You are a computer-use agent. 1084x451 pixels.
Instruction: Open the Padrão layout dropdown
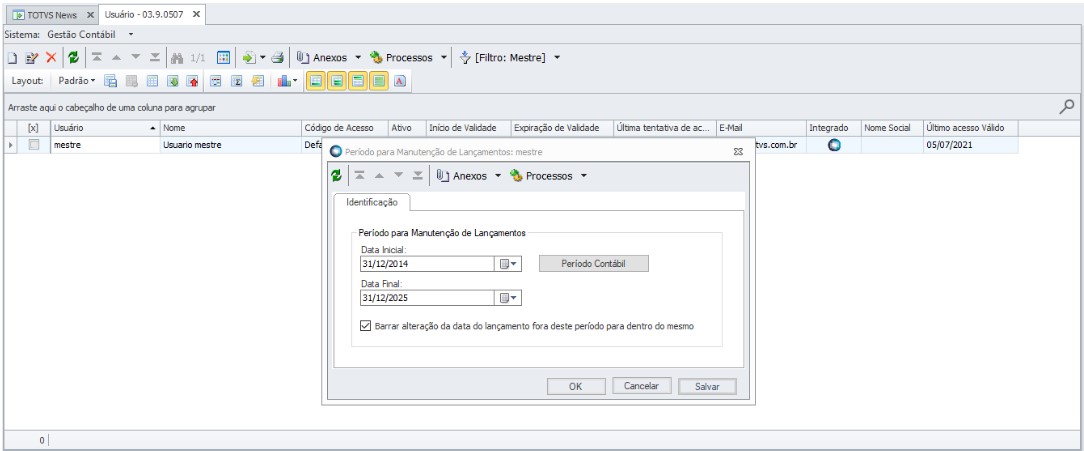77,81
